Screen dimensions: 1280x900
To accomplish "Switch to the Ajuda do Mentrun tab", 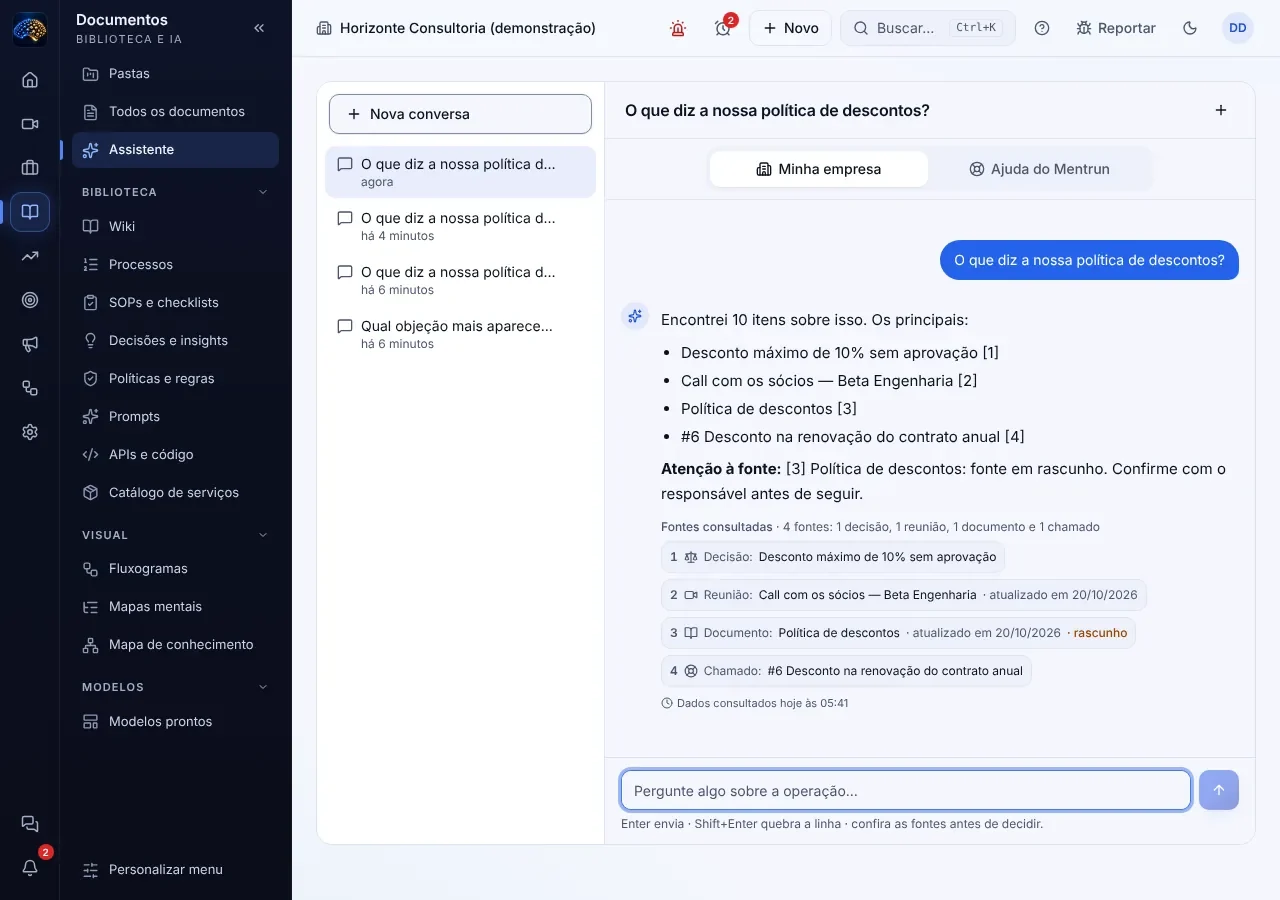I will pos(1039,169).
